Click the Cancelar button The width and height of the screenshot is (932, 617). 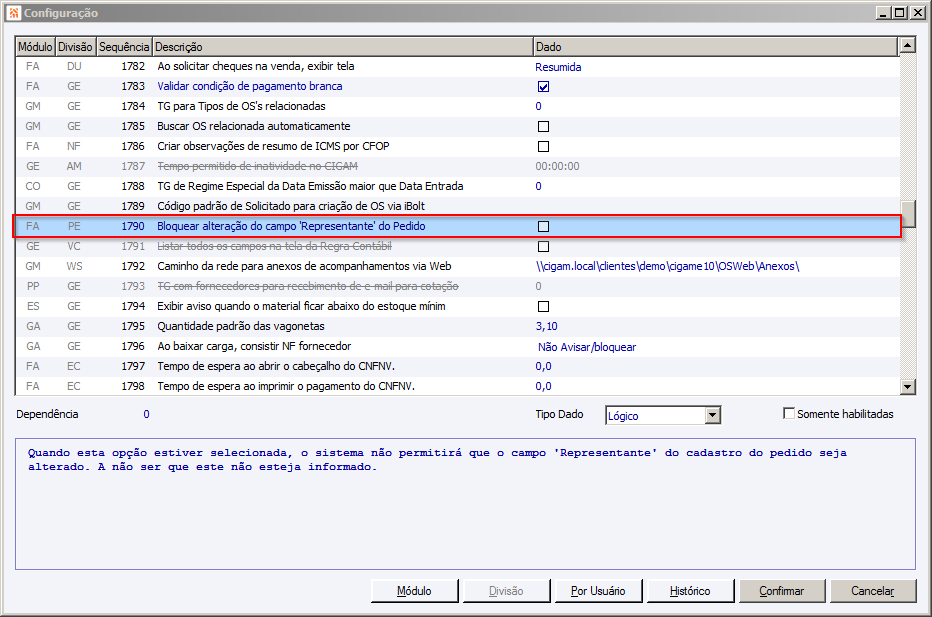point(873,591)
